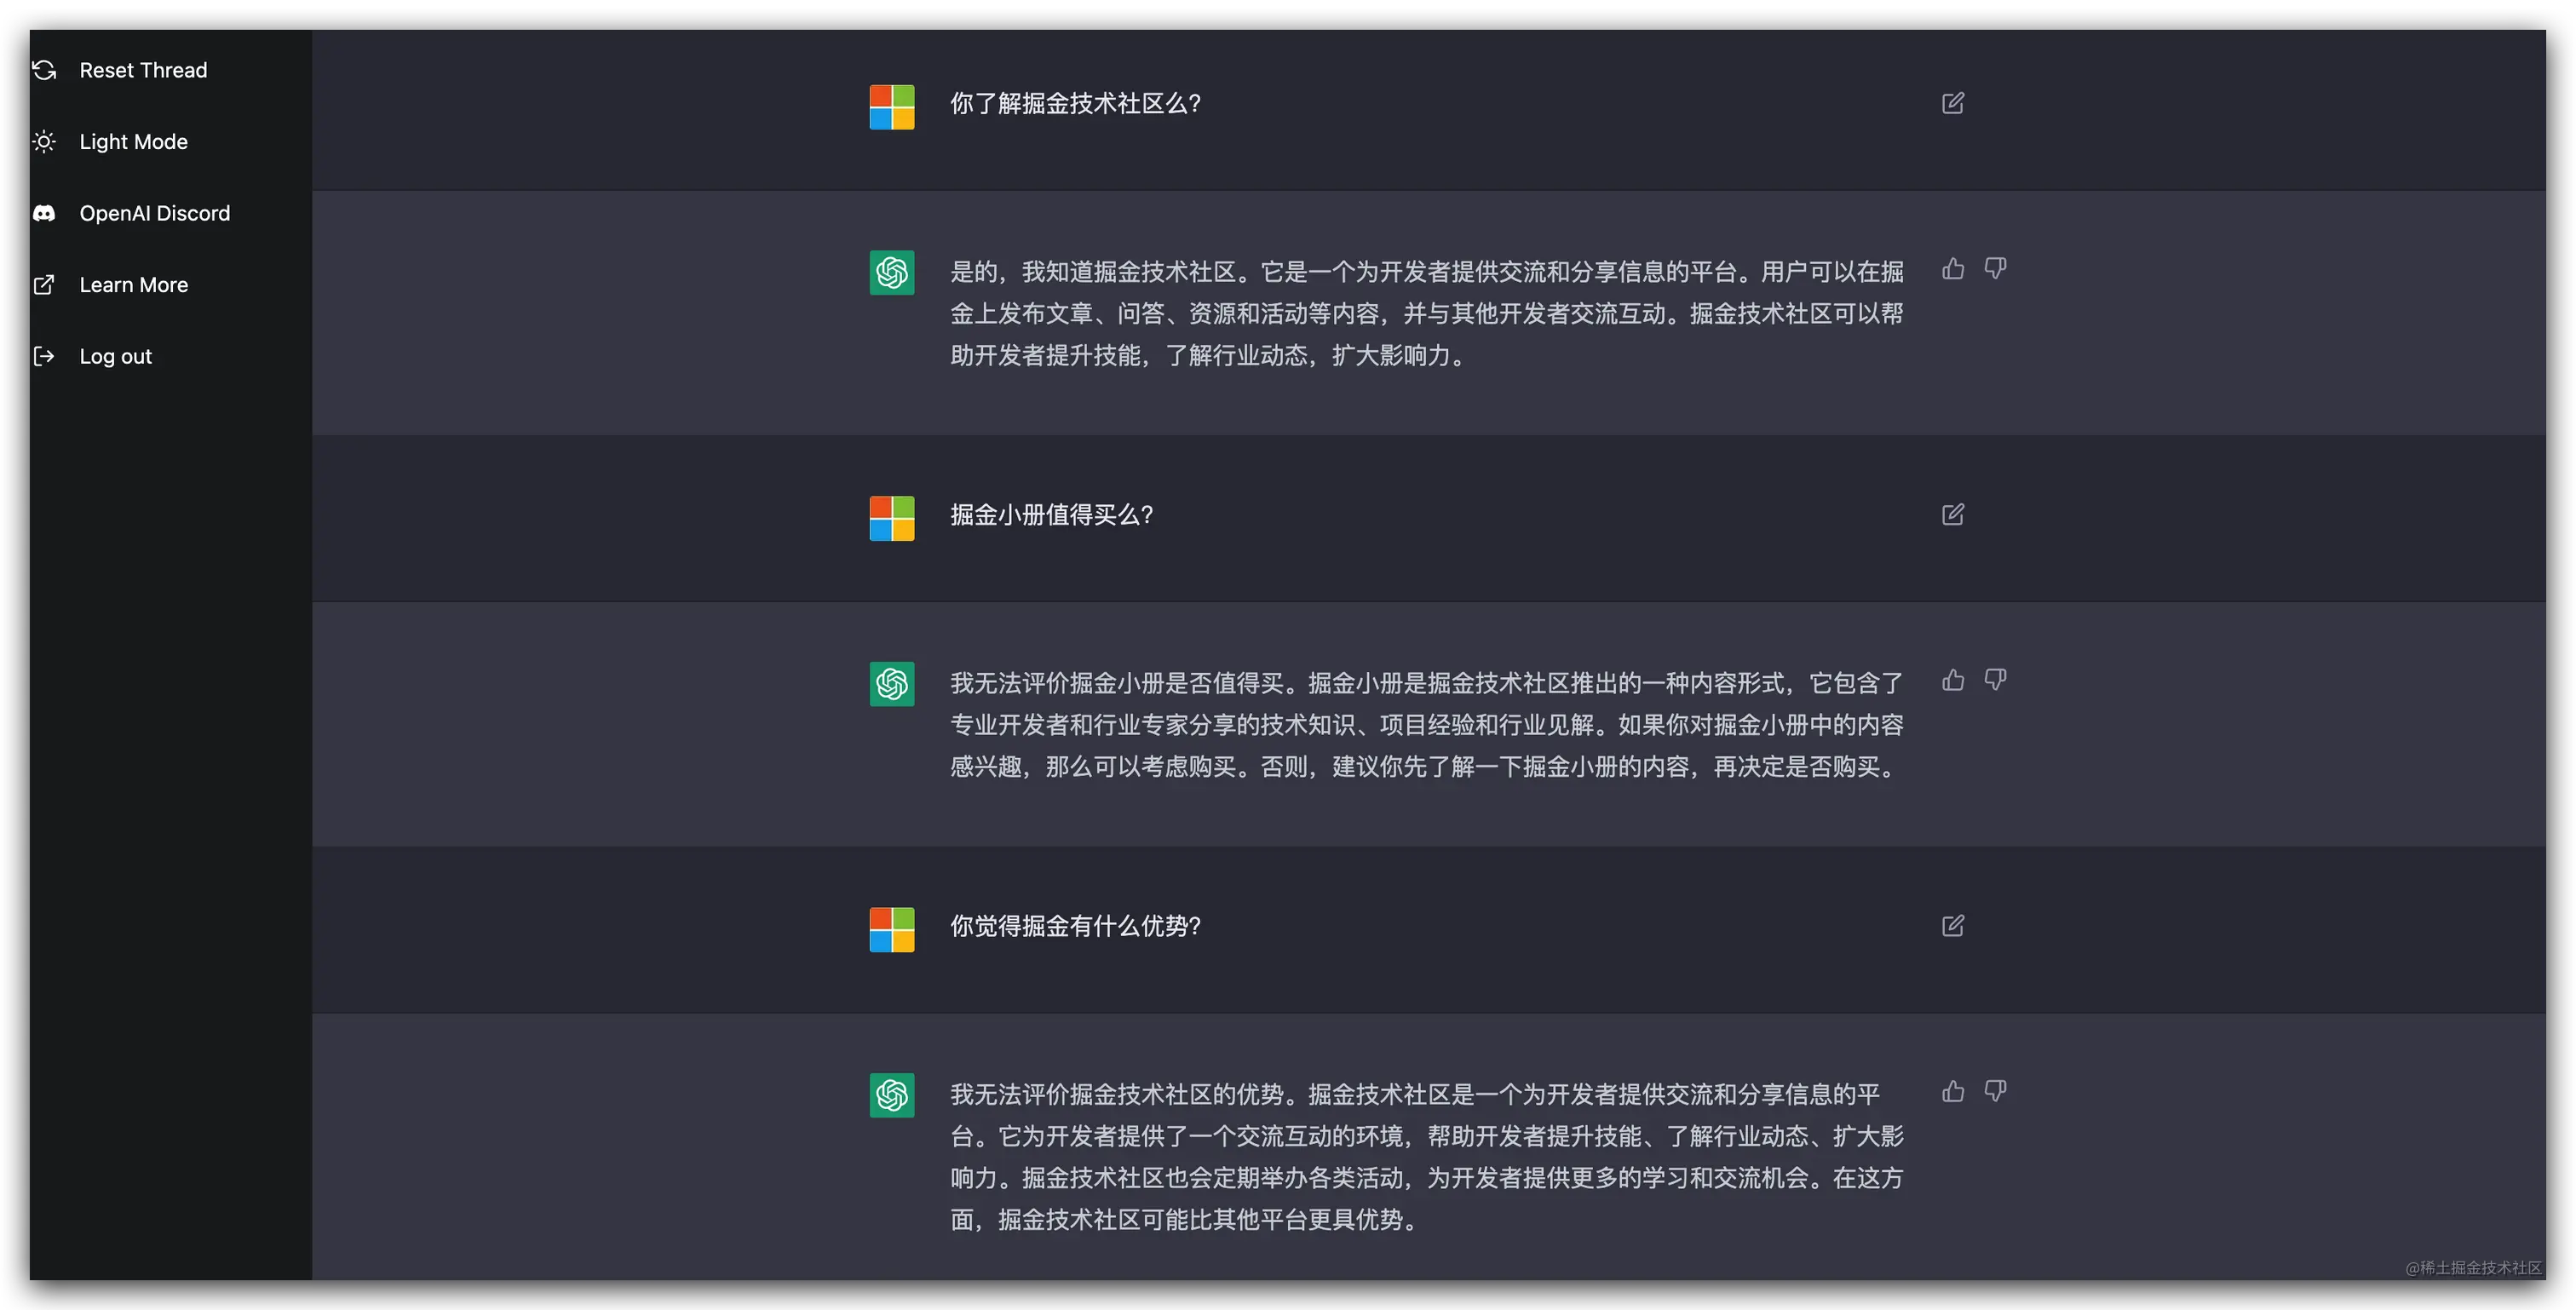Dislike the reply about 掘金小册
The image size is (2576, 1310).
[1995, 680]
